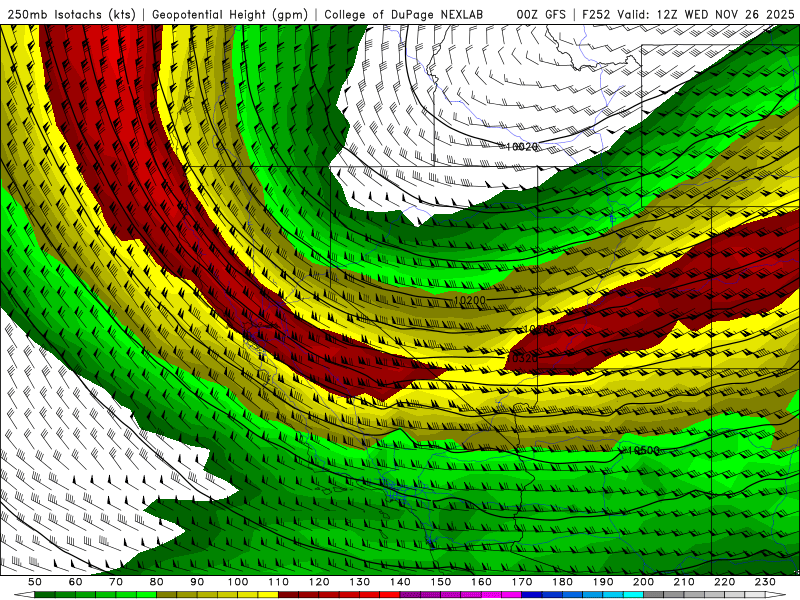Click the '00Z GFS' model run label
This screenshot has height=600, width=800.
click(541, 15)
